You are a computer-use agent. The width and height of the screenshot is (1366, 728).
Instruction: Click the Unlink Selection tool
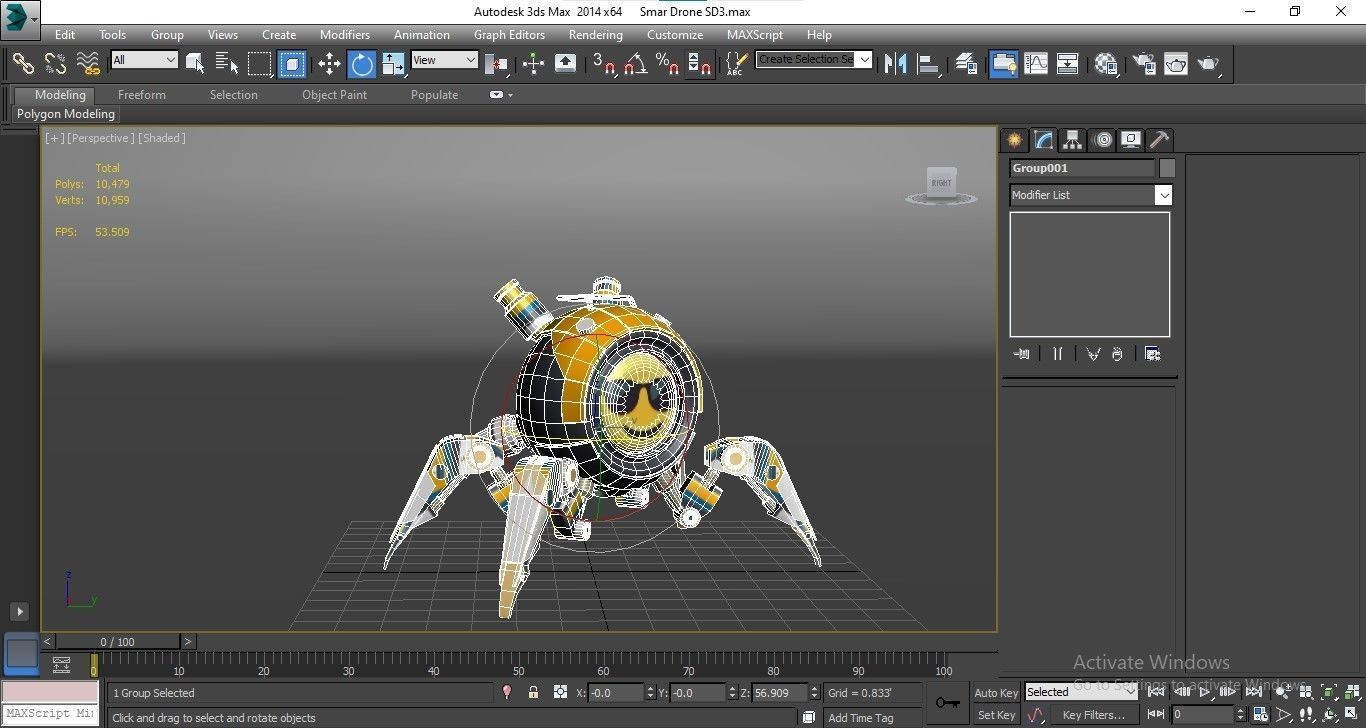[x=56, y=63]
